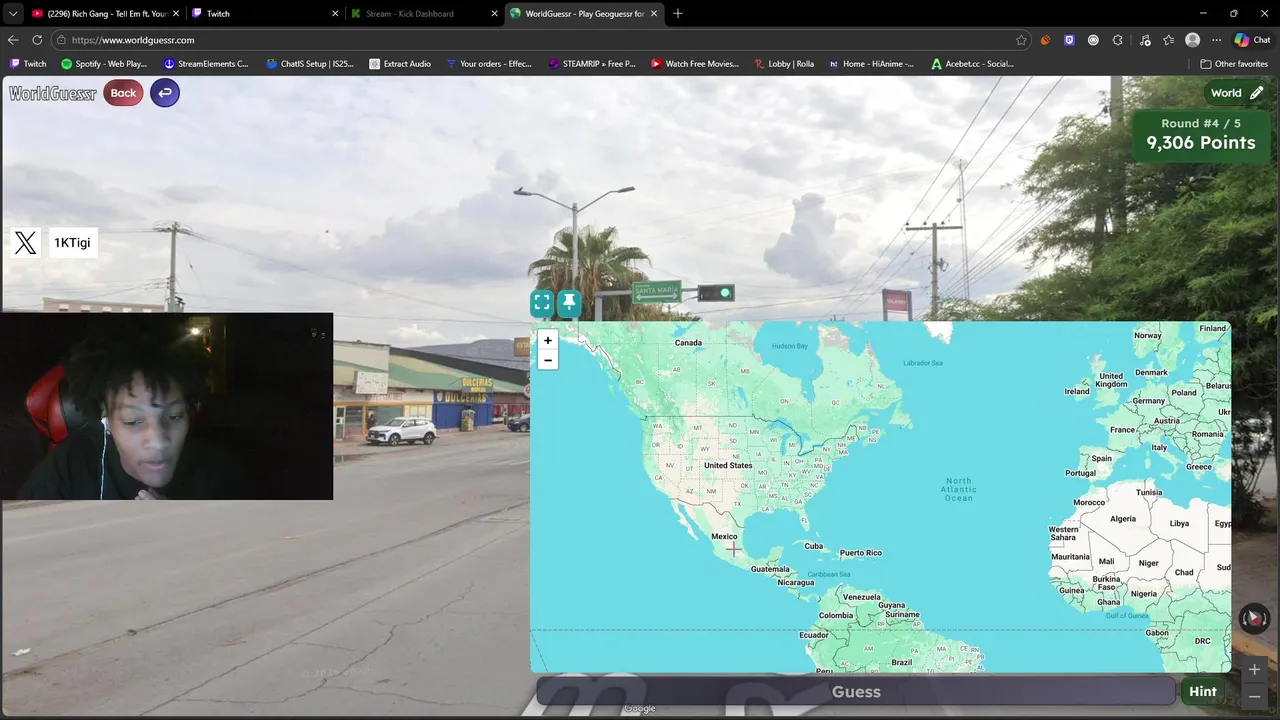1280x720 pixels.
Task: Click the 1KTigi handle label
Action: click(x=72, y=243)
